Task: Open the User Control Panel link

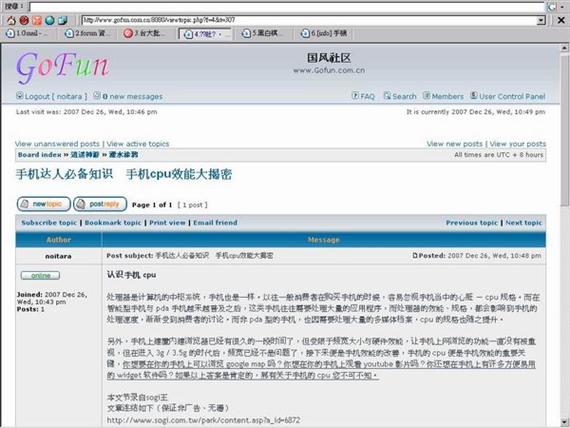Action: [508, 96]
